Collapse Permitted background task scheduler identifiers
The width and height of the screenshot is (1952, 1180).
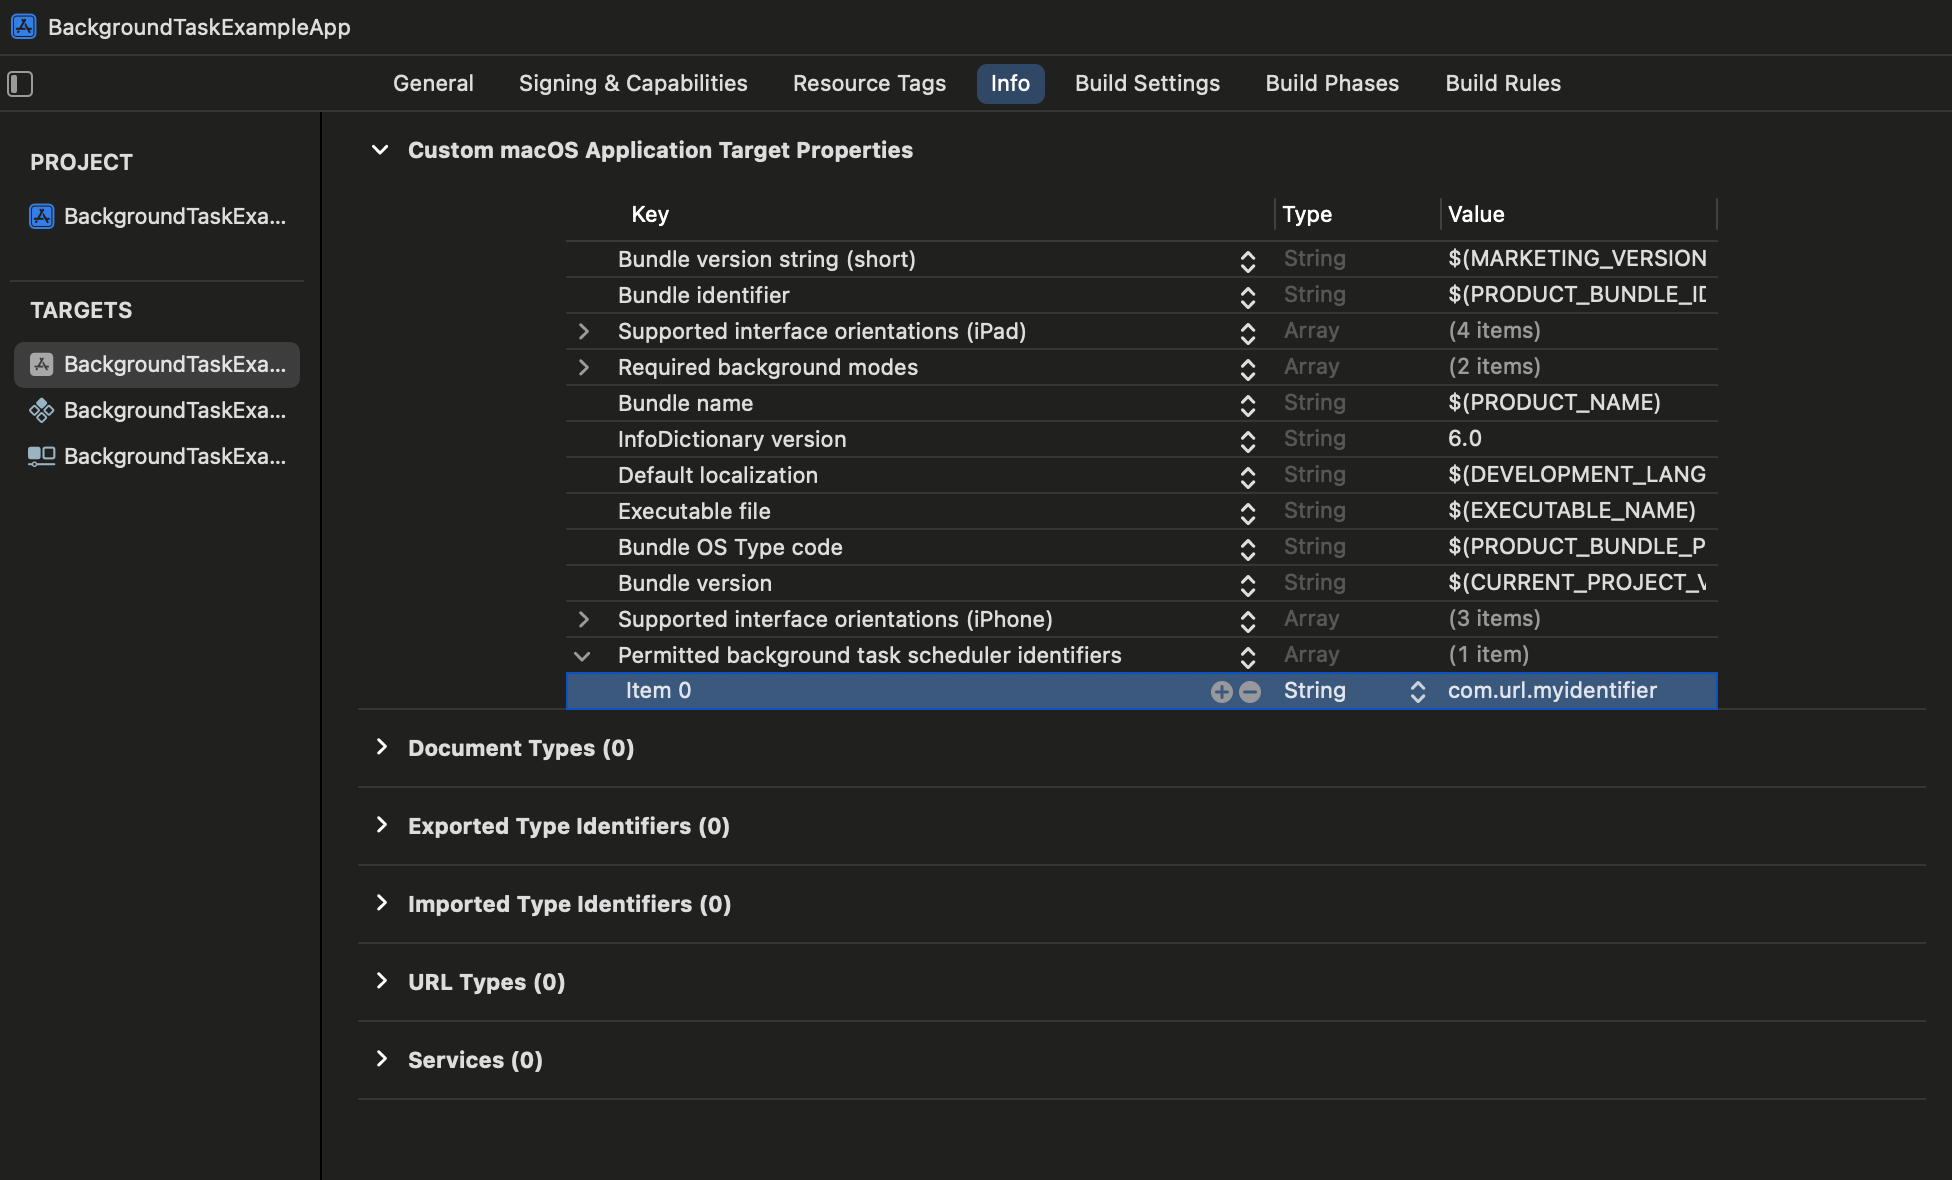582,656
